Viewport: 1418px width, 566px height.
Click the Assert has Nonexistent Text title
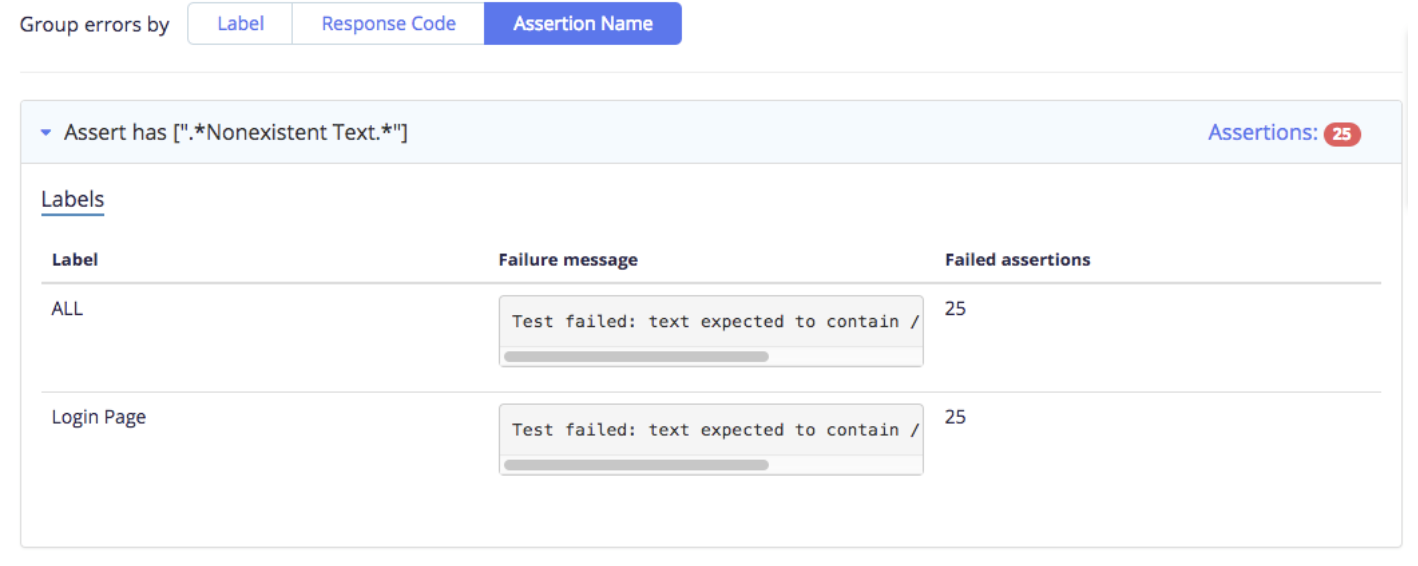(x=236, y=132)
